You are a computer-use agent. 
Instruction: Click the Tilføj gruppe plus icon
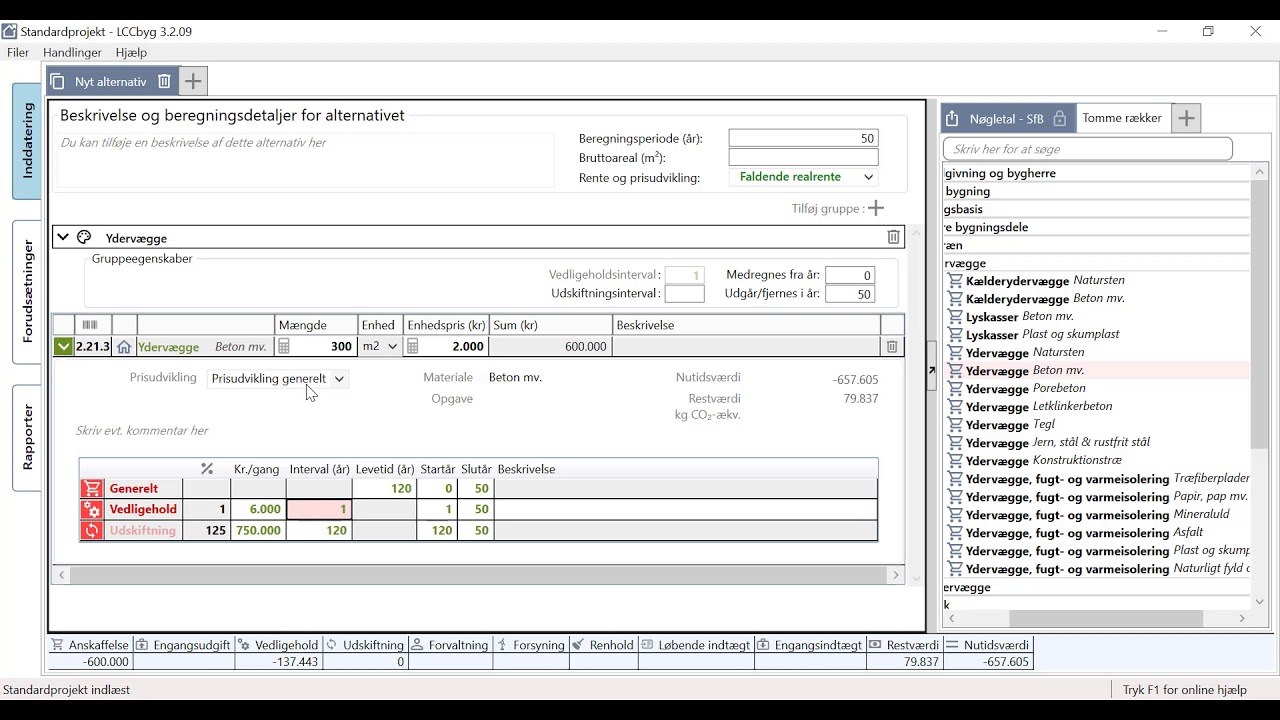(x=876, y=208)
